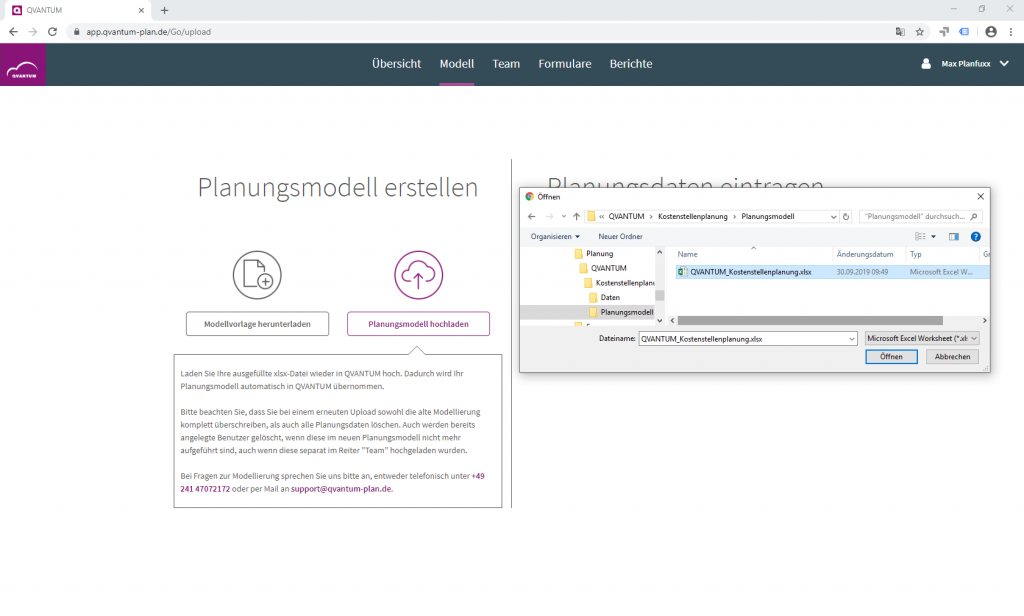This screenshot has height=616, width=1024.
Task: Close the Öffnen dialog
Action: tap(980, 196)
